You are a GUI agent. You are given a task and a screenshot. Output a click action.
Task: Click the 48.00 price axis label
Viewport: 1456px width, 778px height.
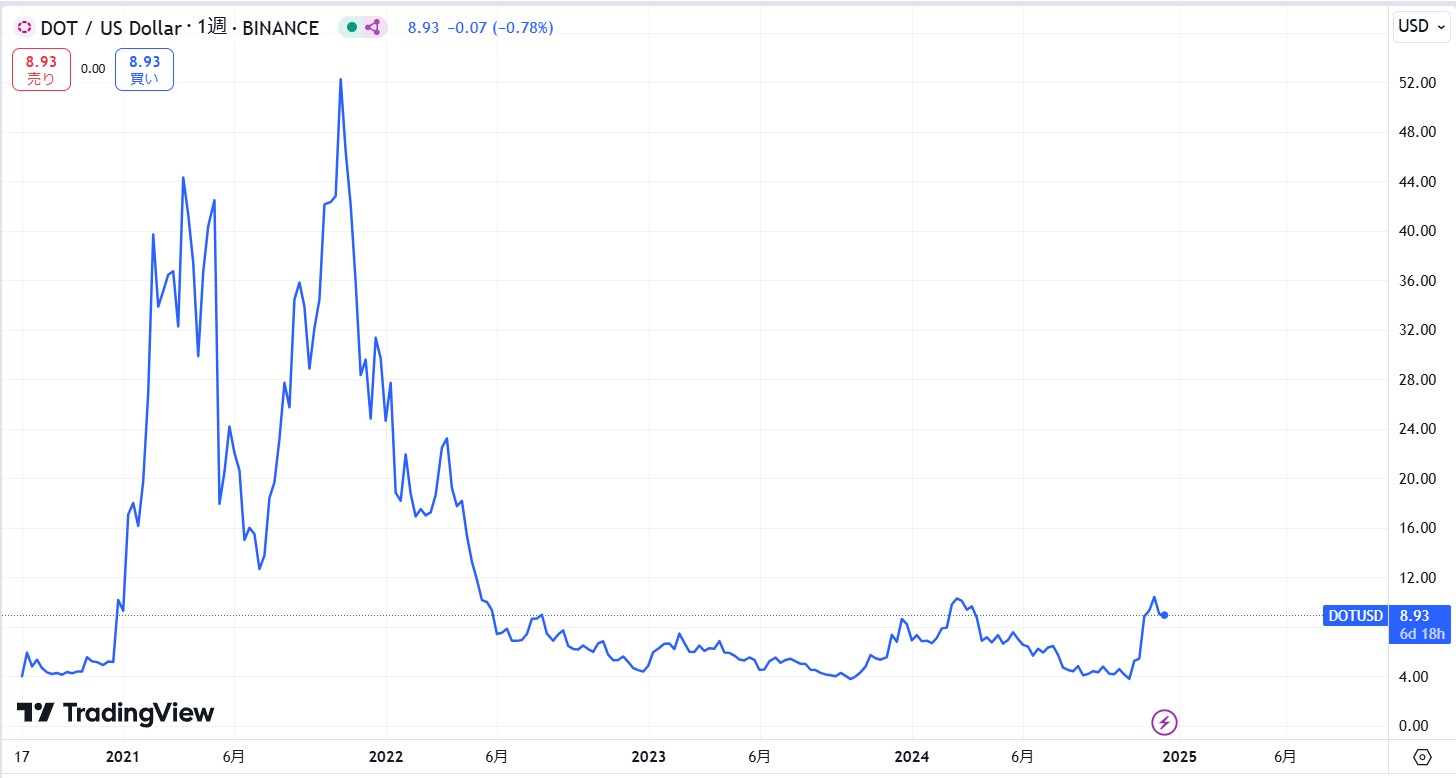tap(1417, 132)
